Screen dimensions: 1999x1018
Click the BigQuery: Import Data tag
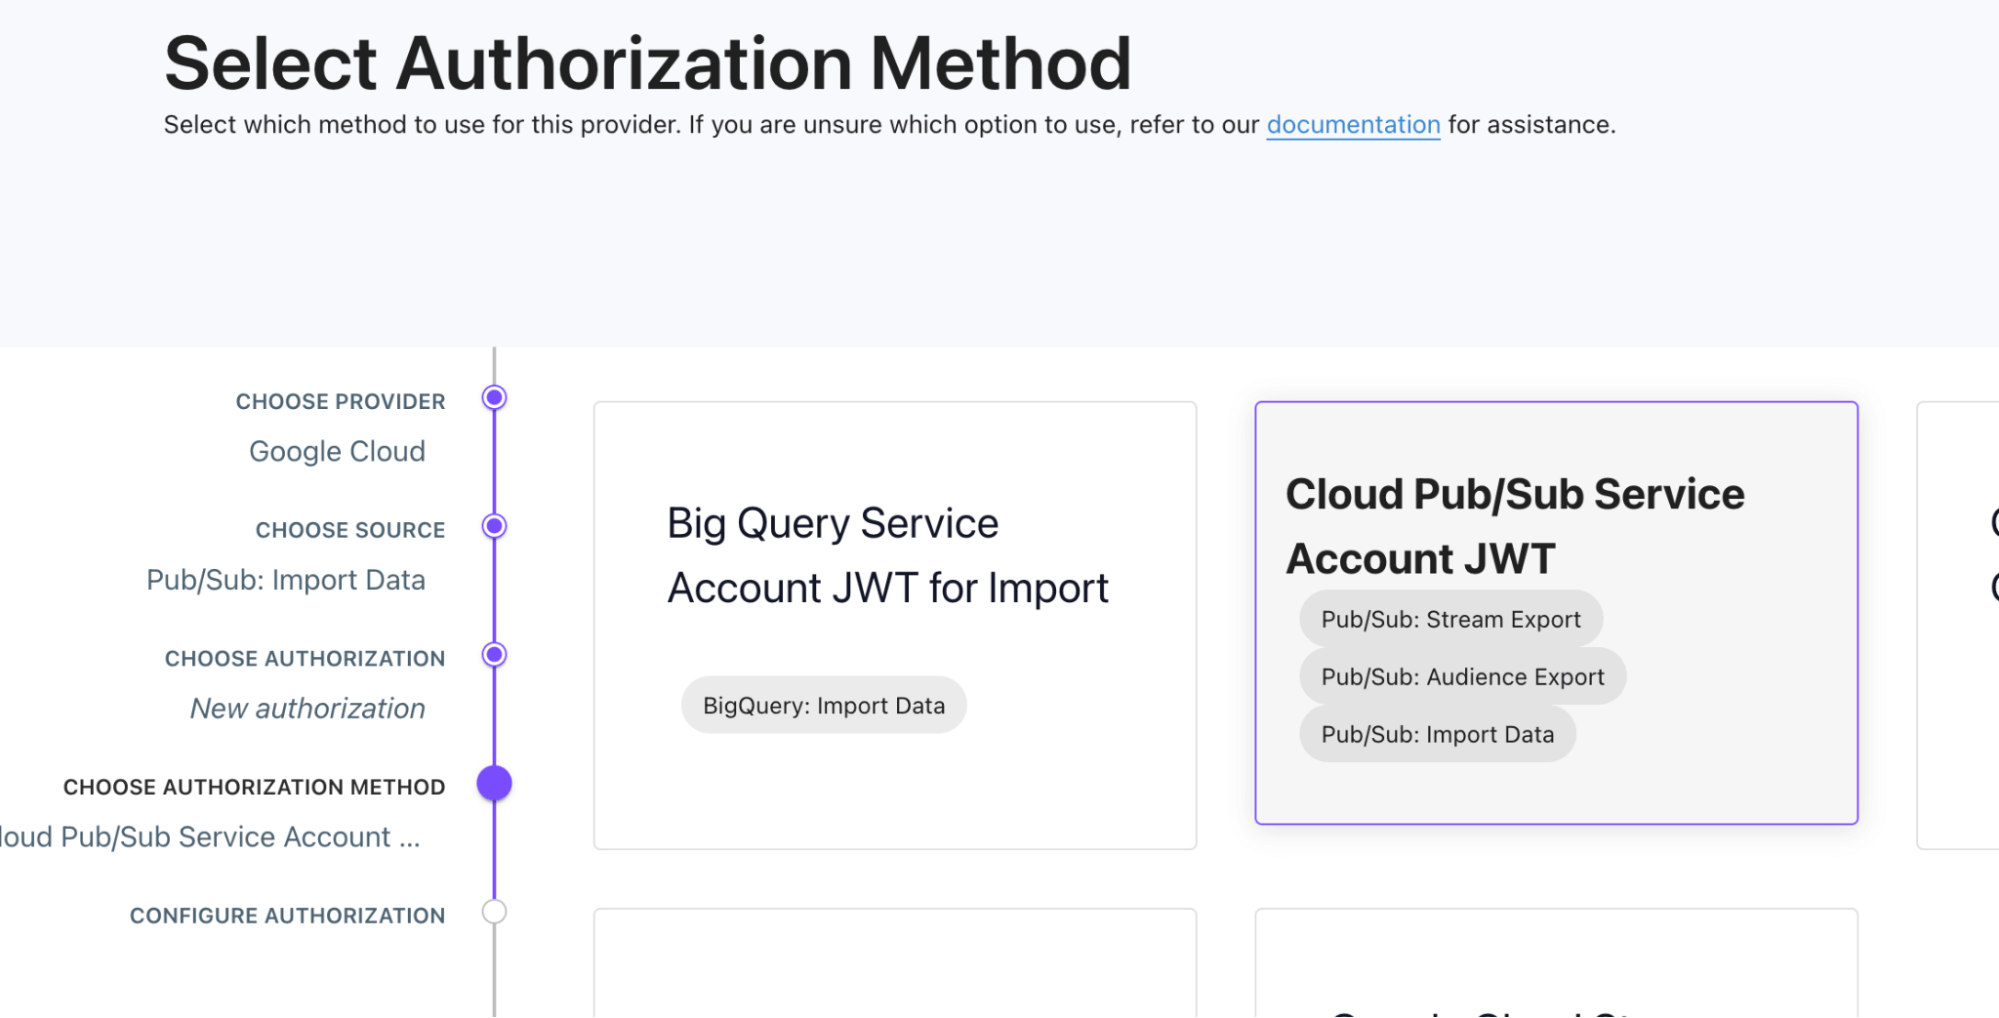tap(823, 704)
